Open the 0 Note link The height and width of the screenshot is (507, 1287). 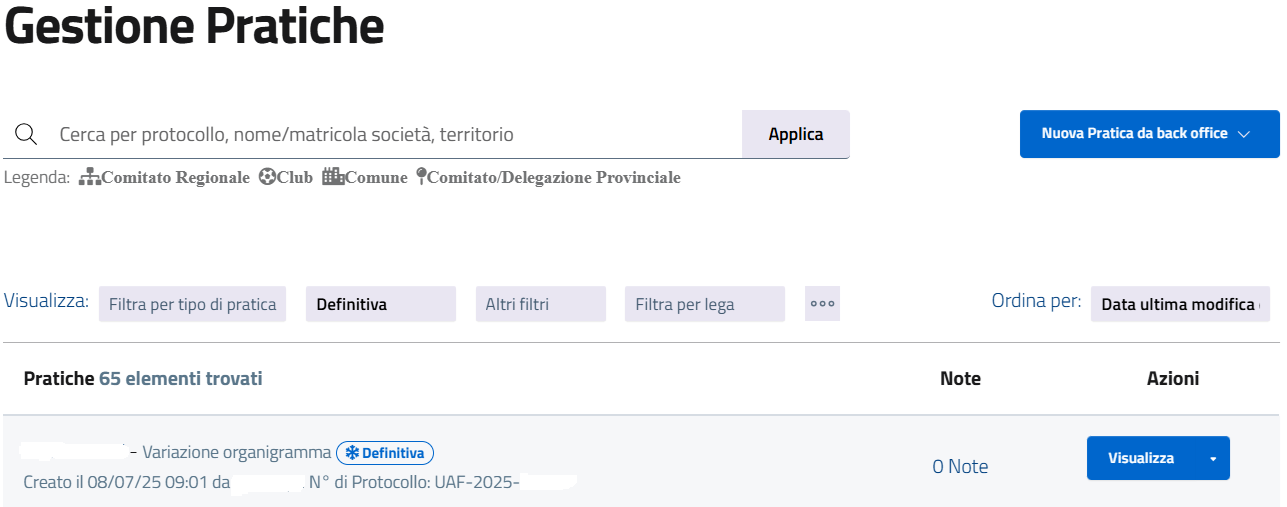click(x=960, y=466)
